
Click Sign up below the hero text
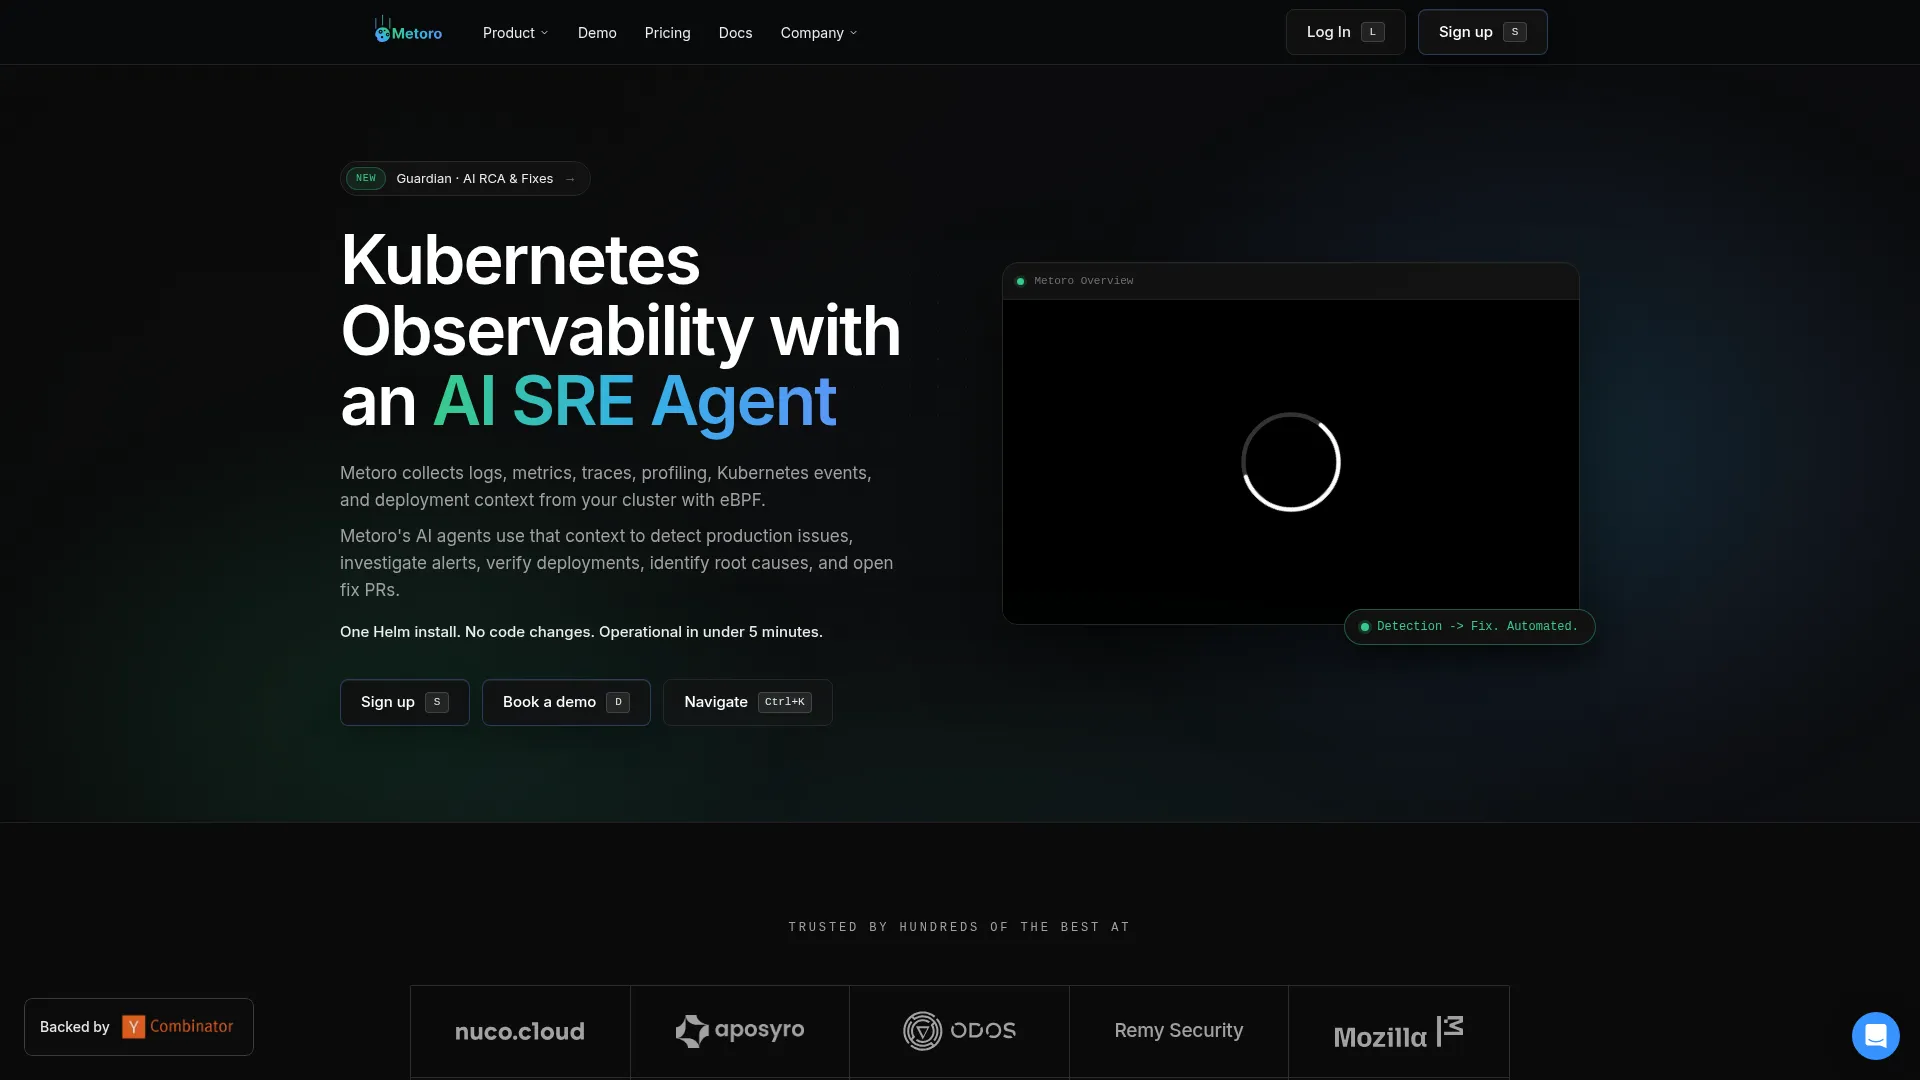tap(405, 702)
